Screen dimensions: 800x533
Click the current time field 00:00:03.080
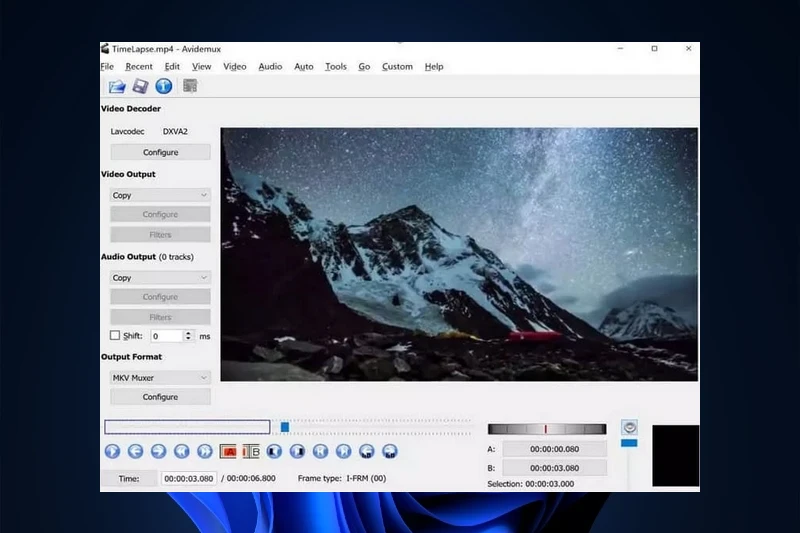tap(189, 478)
